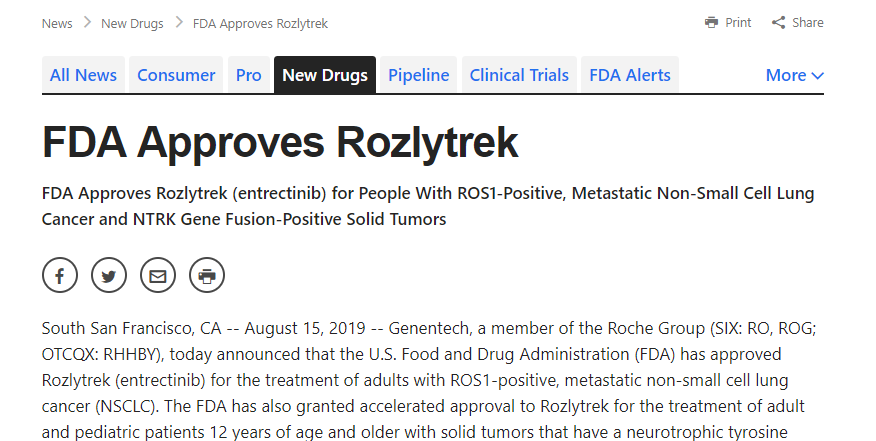876x441 pixels.
Task: Expand the More dropdown menu
Action: 794,75
